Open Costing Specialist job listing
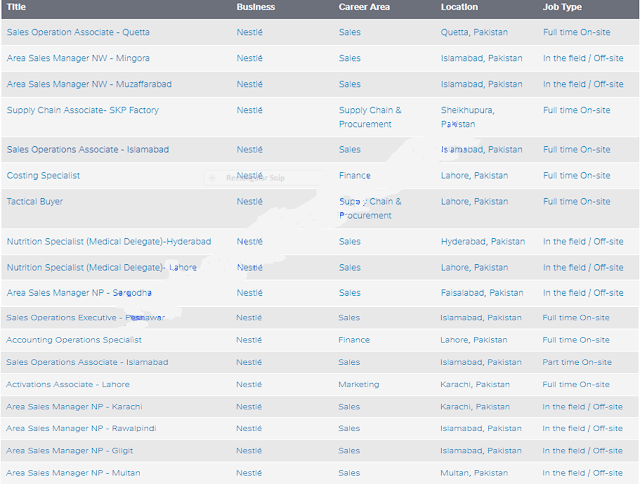Image resolution: width=640 pixels, height=484 pixels. coord(43,175)
